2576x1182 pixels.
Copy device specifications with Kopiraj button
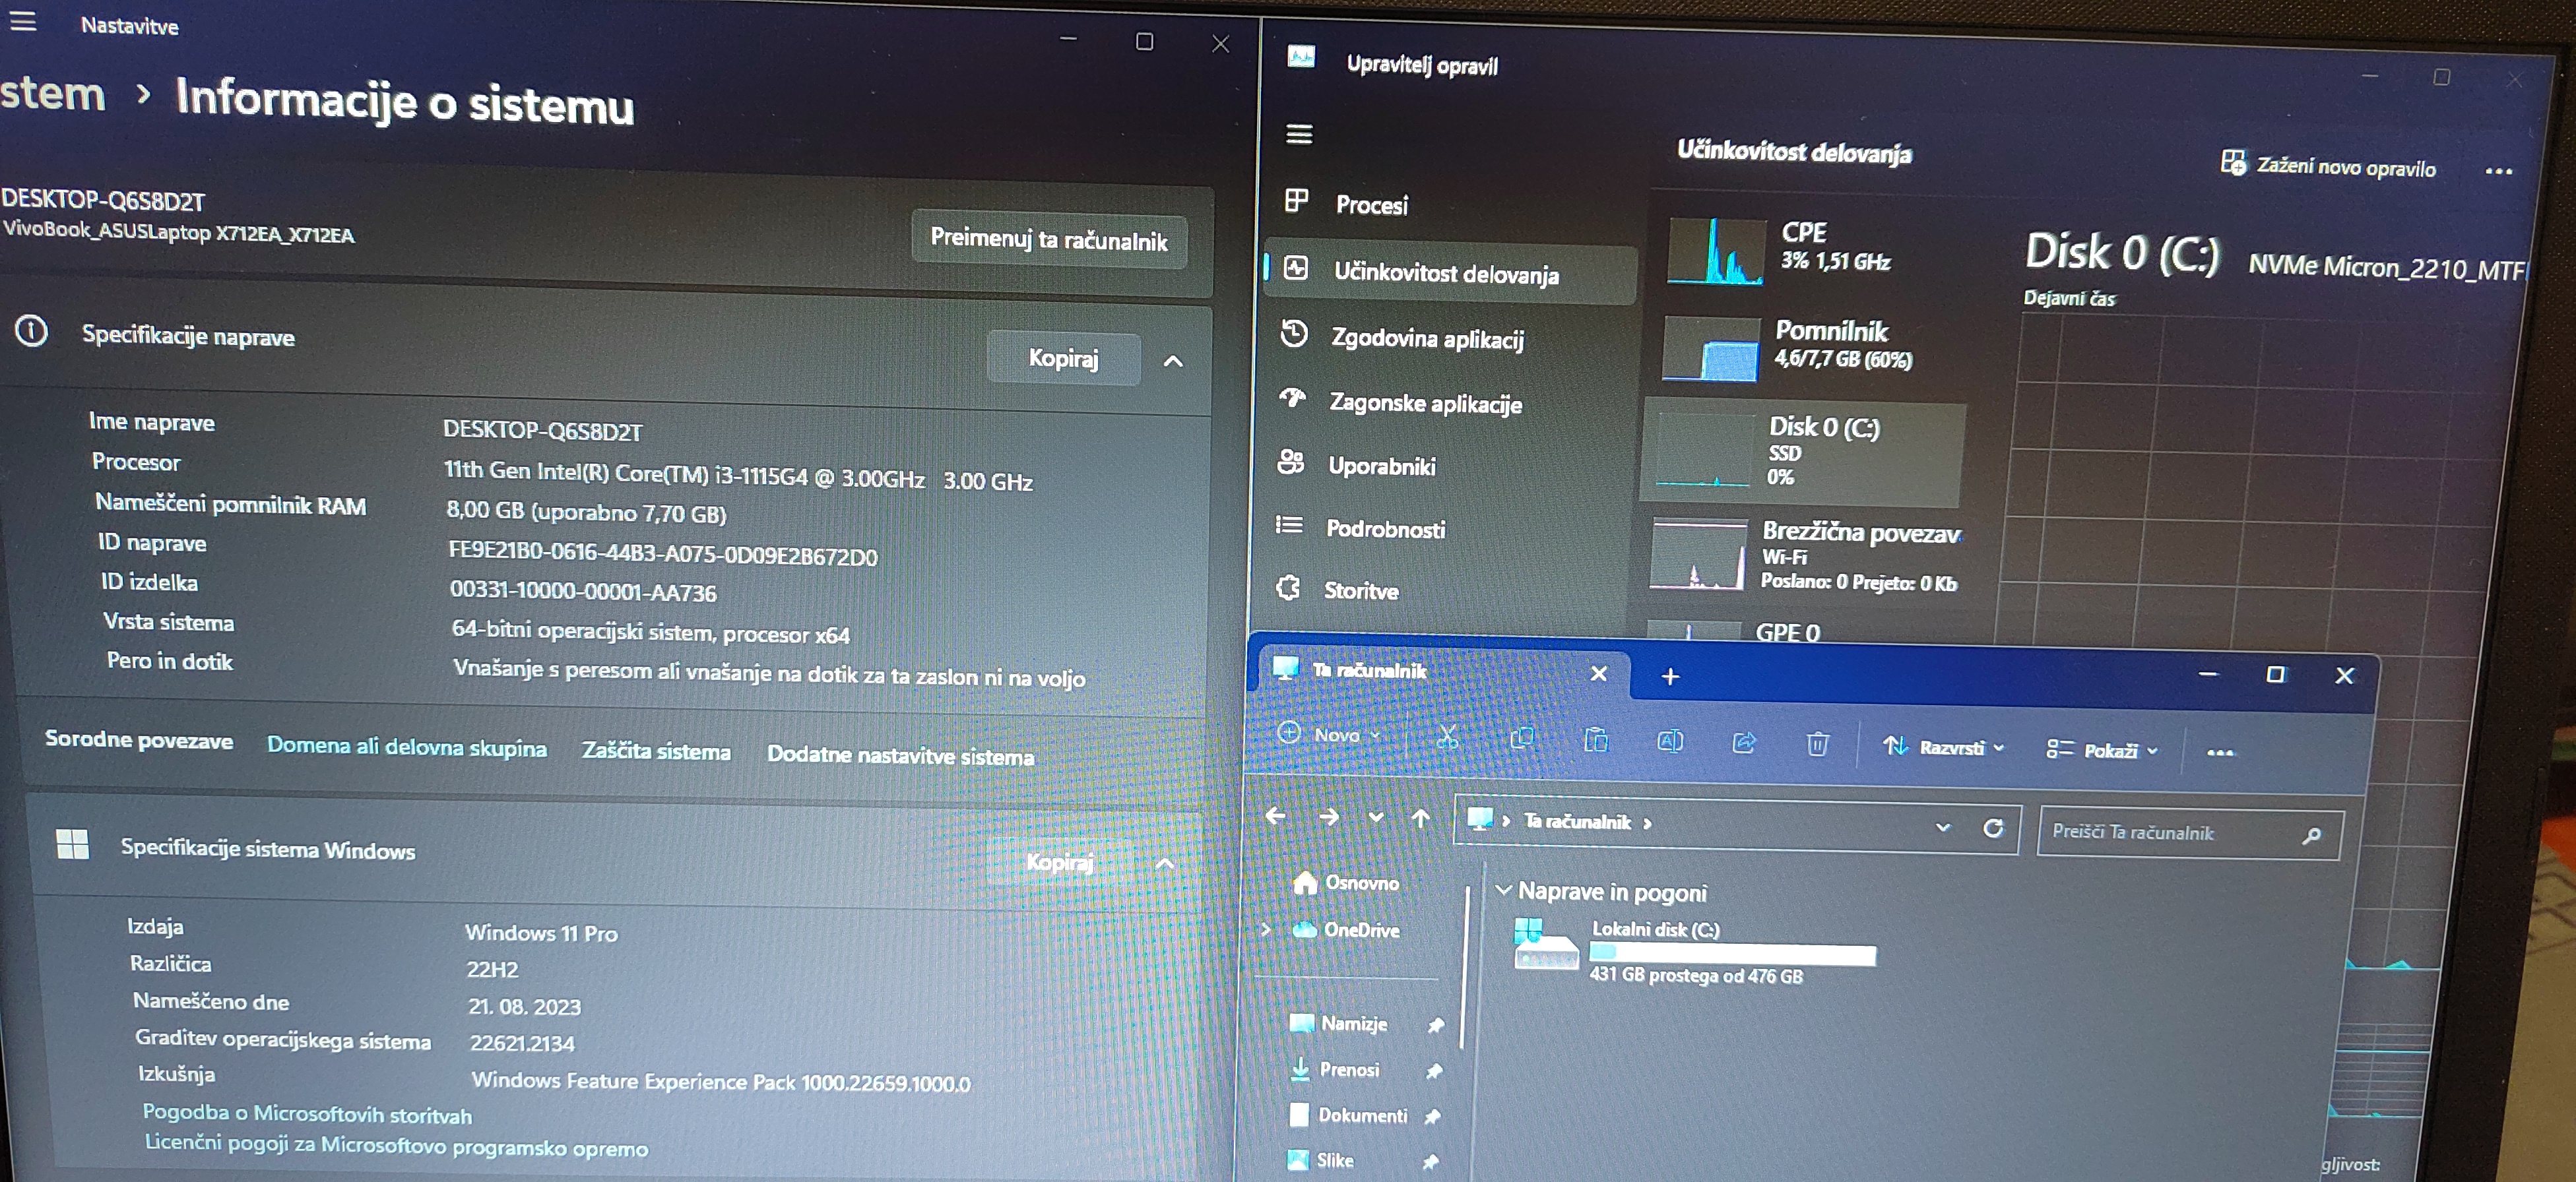1063,358
